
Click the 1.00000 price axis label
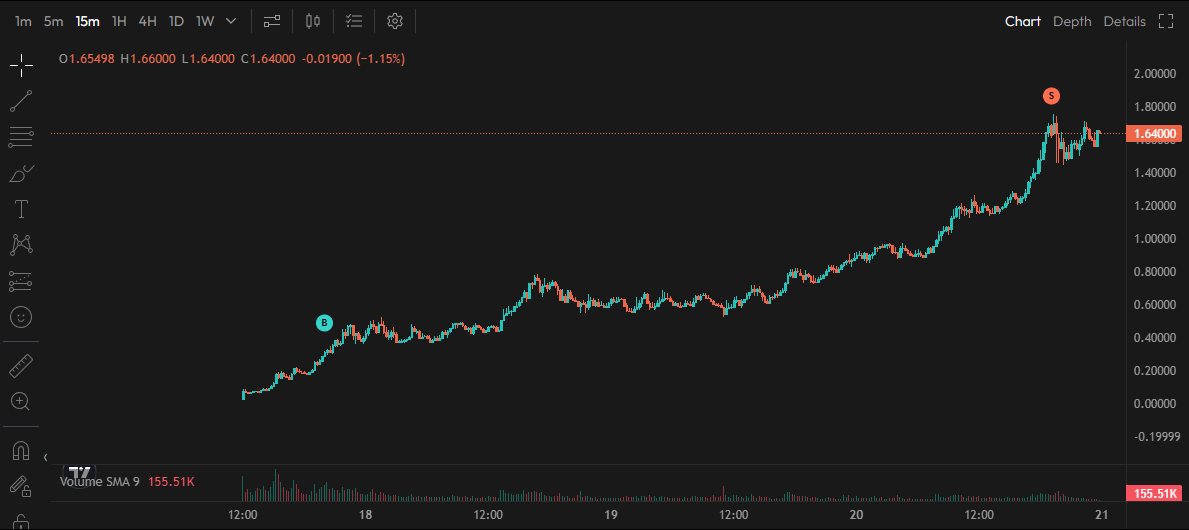pyautogui.click(x=1155, y=239)
